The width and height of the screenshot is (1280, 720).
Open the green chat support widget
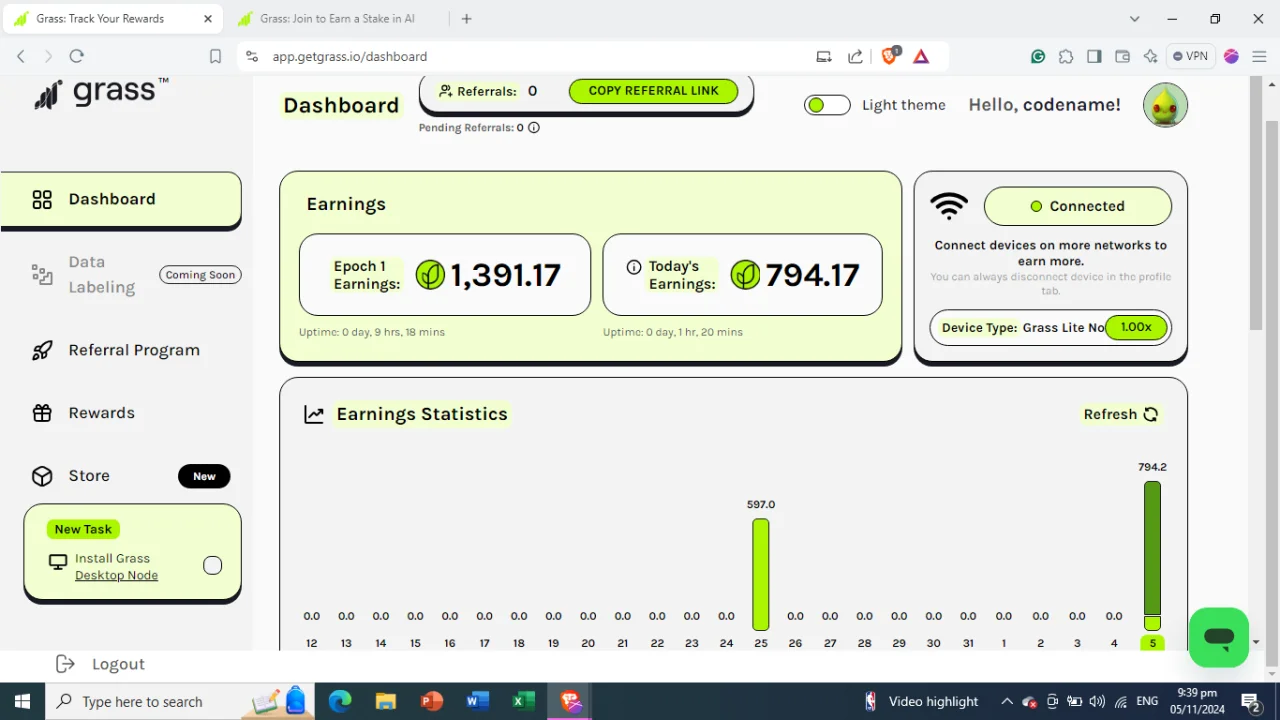(1219, 637)
